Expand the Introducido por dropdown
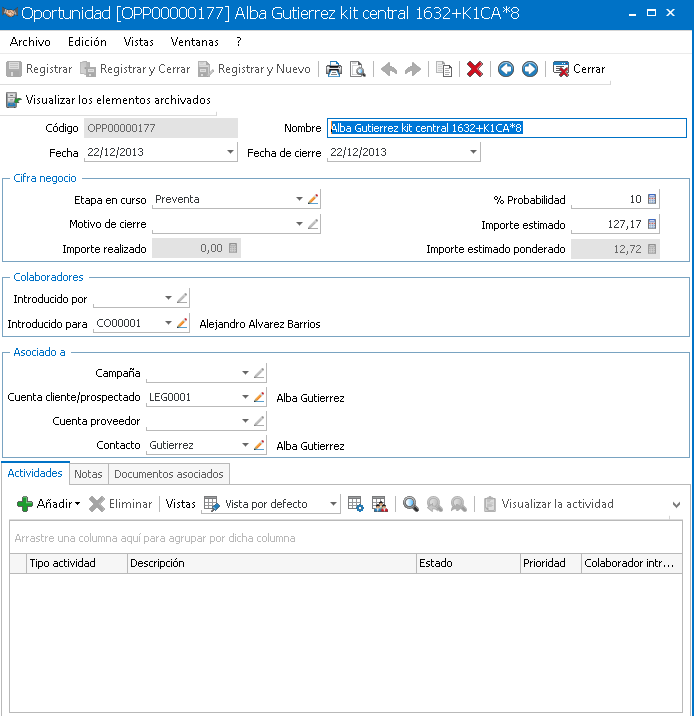Viewport: 694px width, 716px height. [x=168, y=298]
